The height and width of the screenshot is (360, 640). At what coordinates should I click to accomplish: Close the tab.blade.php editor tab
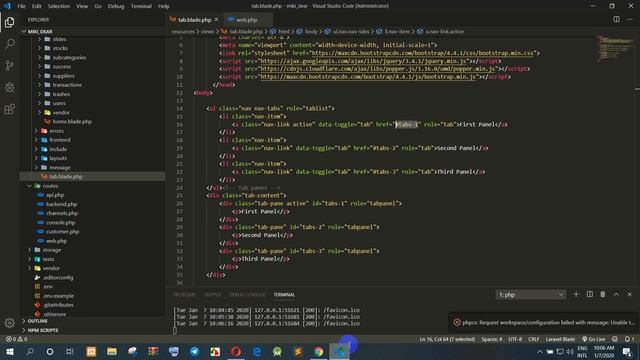(216, 20)
